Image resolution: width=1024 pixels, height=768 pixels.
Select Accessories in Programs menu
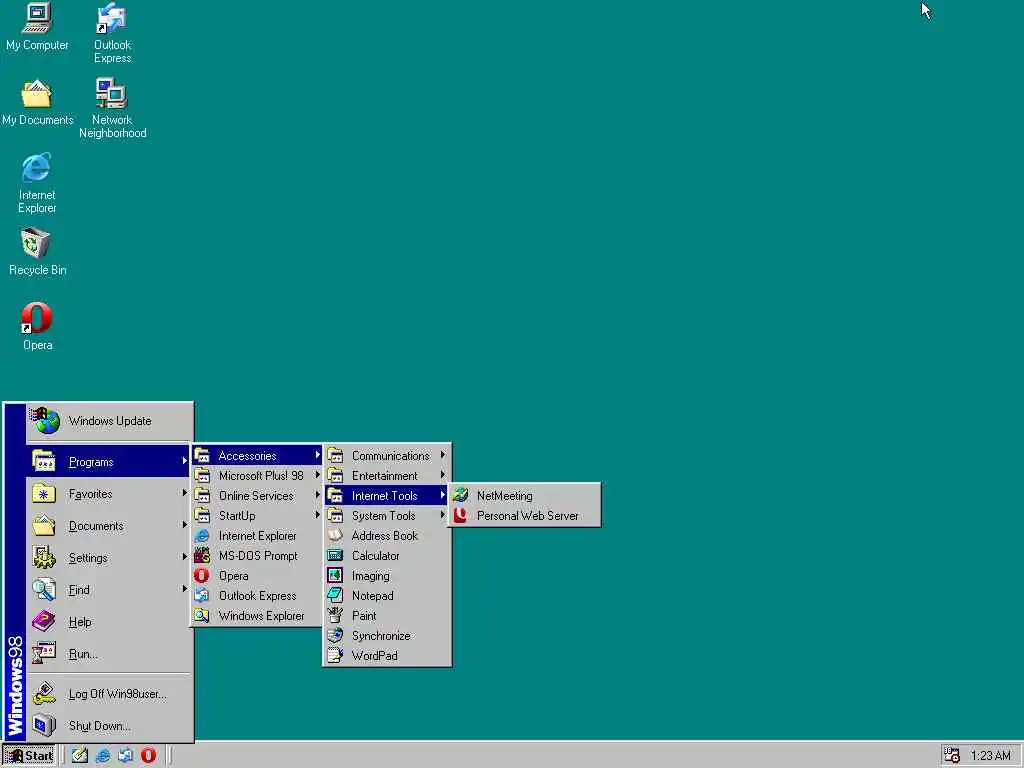[257, 455]
